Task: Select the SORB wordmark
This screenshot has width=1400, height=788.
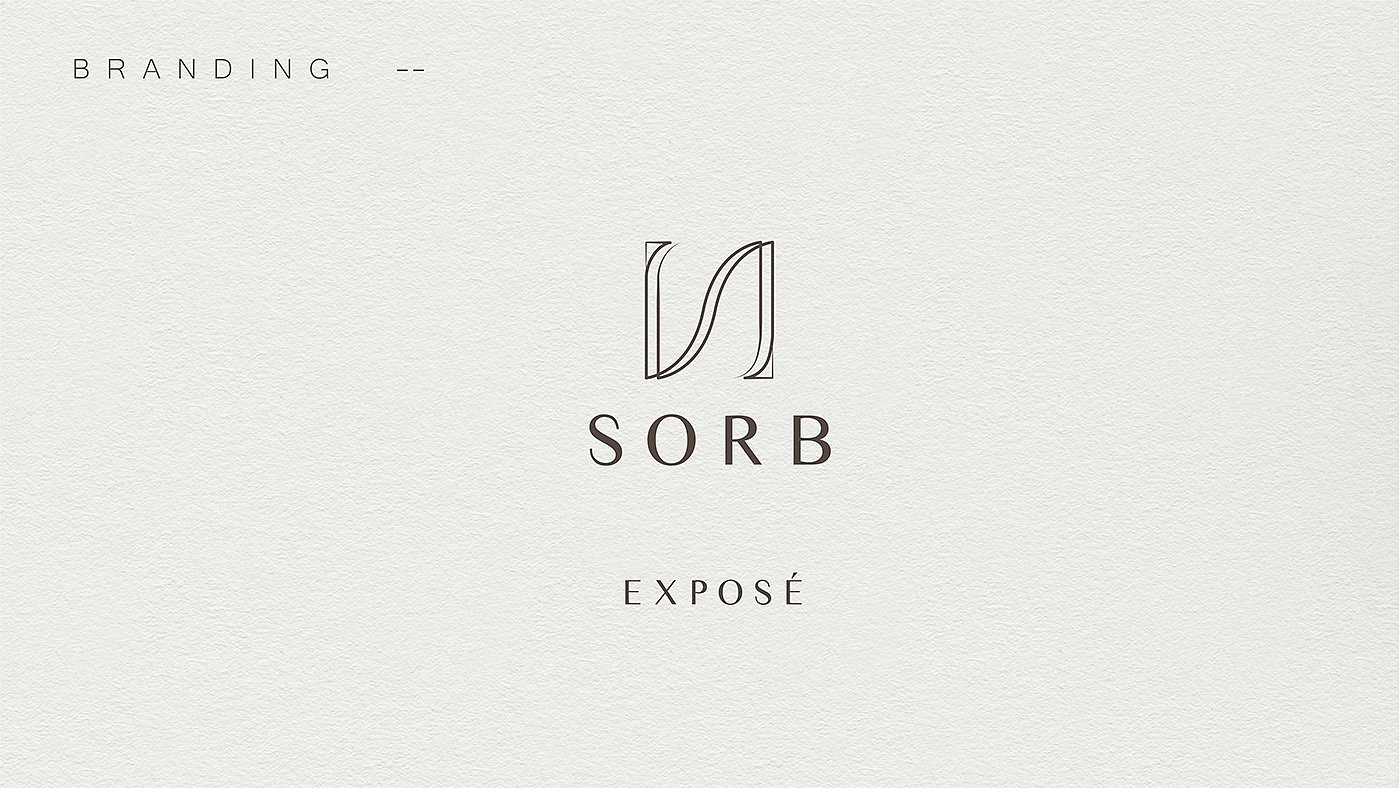Action: 710,440
